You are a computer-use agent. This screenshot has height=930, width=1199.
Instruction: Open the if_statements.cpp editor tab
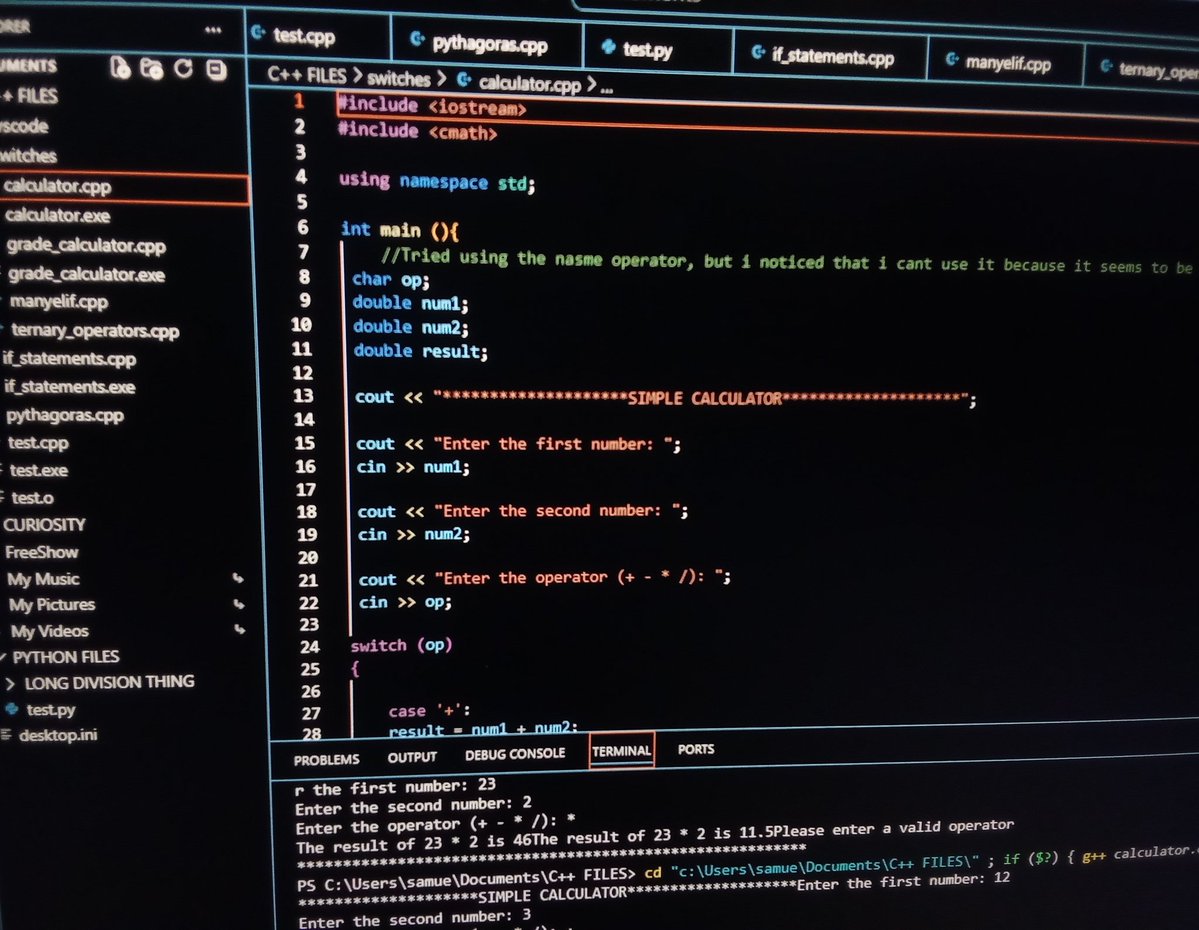click(832, 56)
